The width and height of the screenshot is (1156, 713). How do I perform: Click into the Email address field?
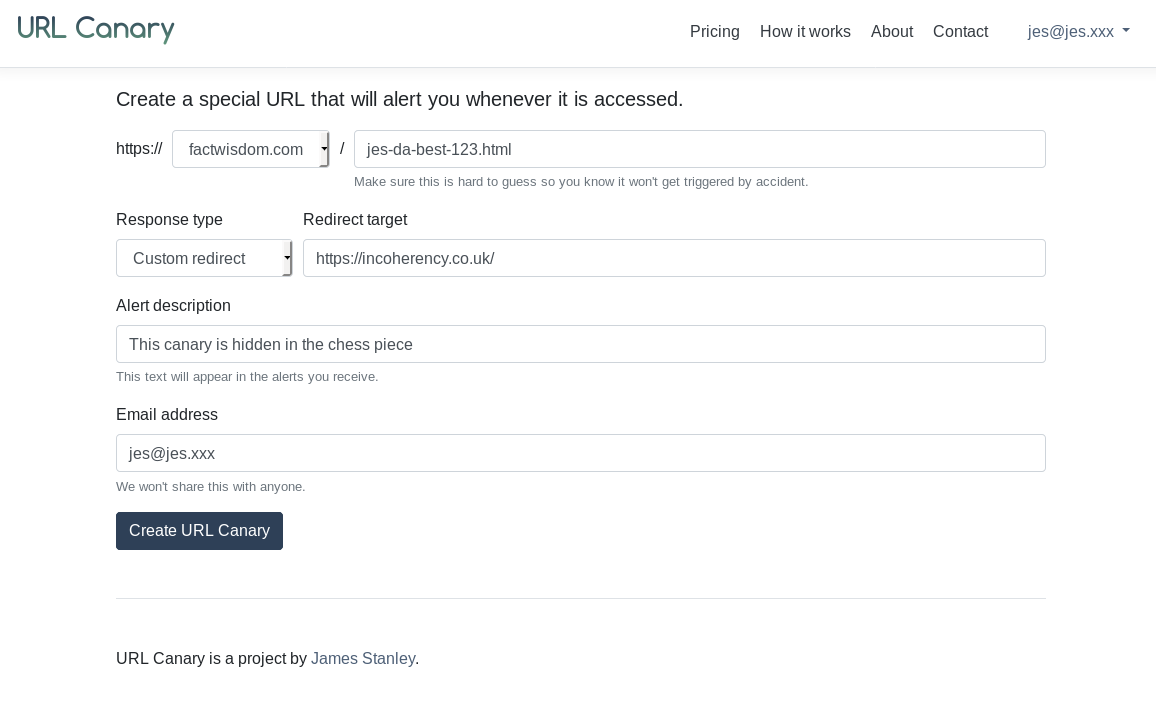[580, 453]
